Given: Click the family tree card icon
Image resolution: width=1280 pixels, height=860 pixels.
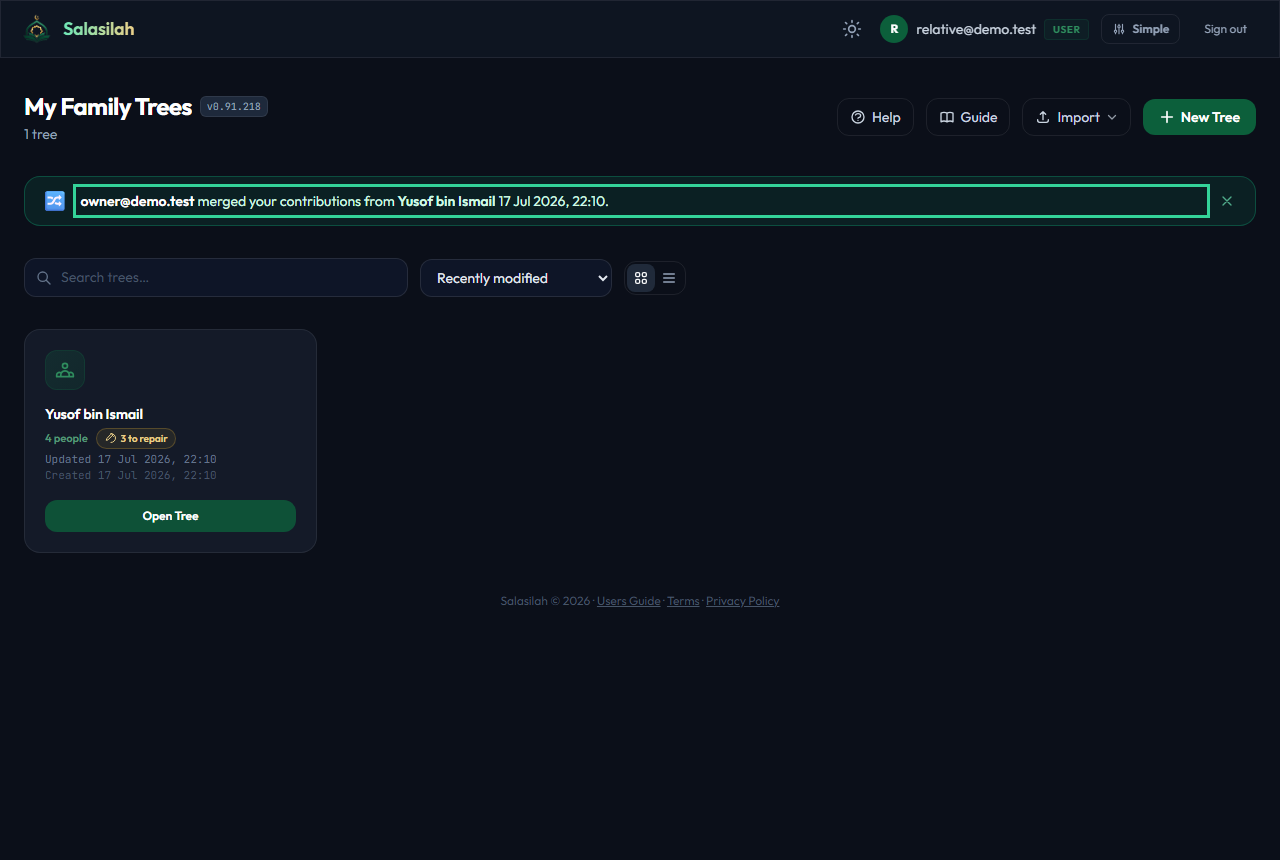Looking at the screenshot, I should pos(65,370).
